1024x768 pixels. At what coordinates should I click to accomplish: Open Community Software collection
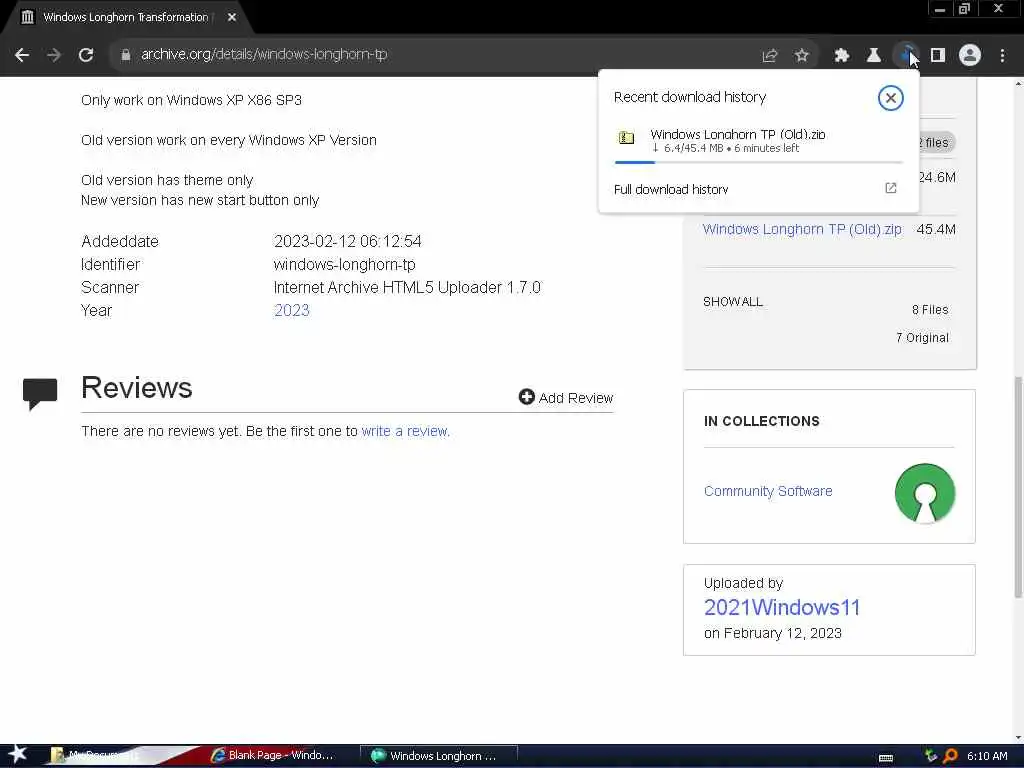[x=768, y=491]
